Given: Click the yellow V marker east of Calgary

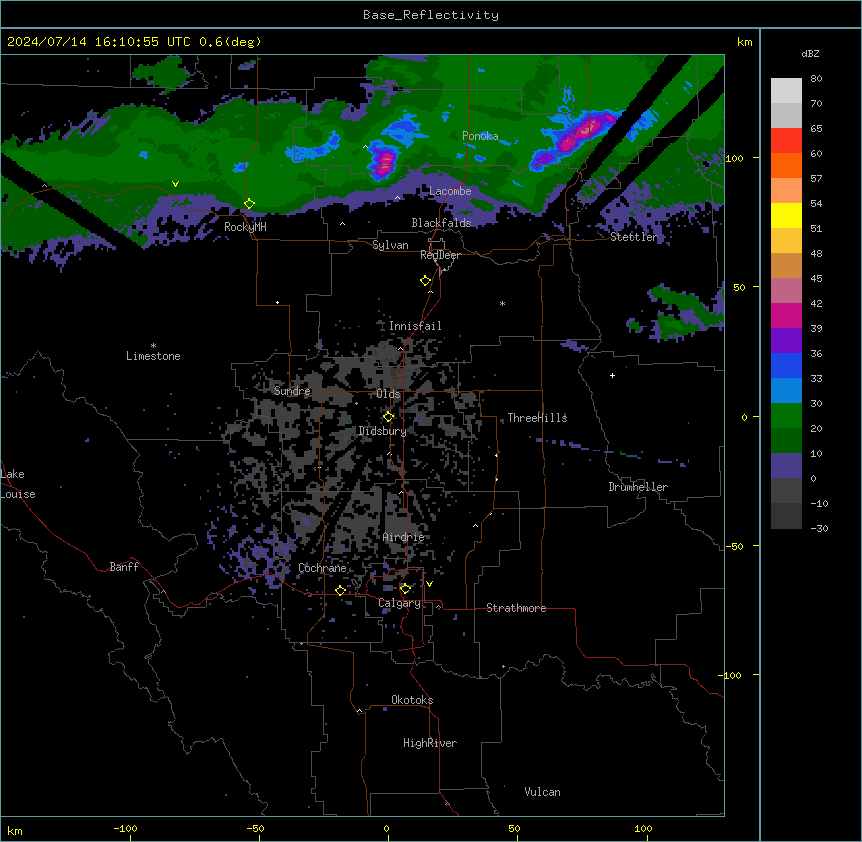Looking at the screenshot, I should point(429,584).
